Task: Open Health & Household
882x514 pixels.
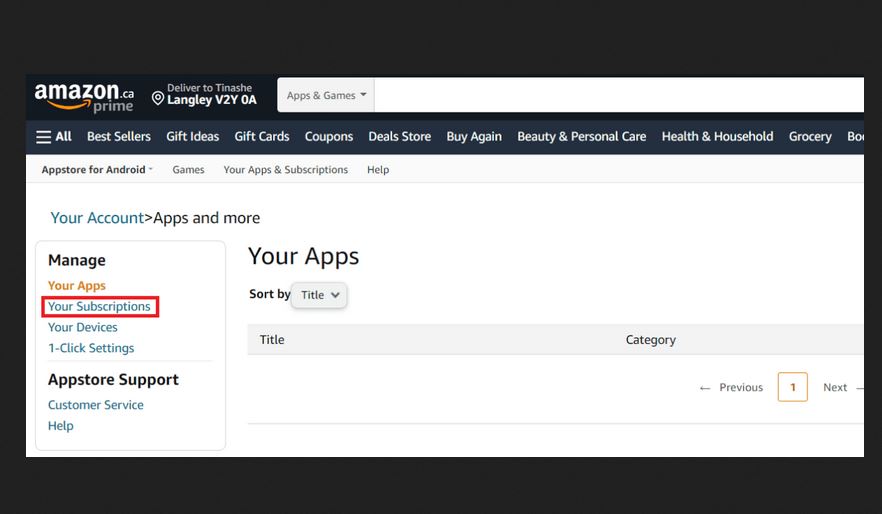Action: [717, 137]
